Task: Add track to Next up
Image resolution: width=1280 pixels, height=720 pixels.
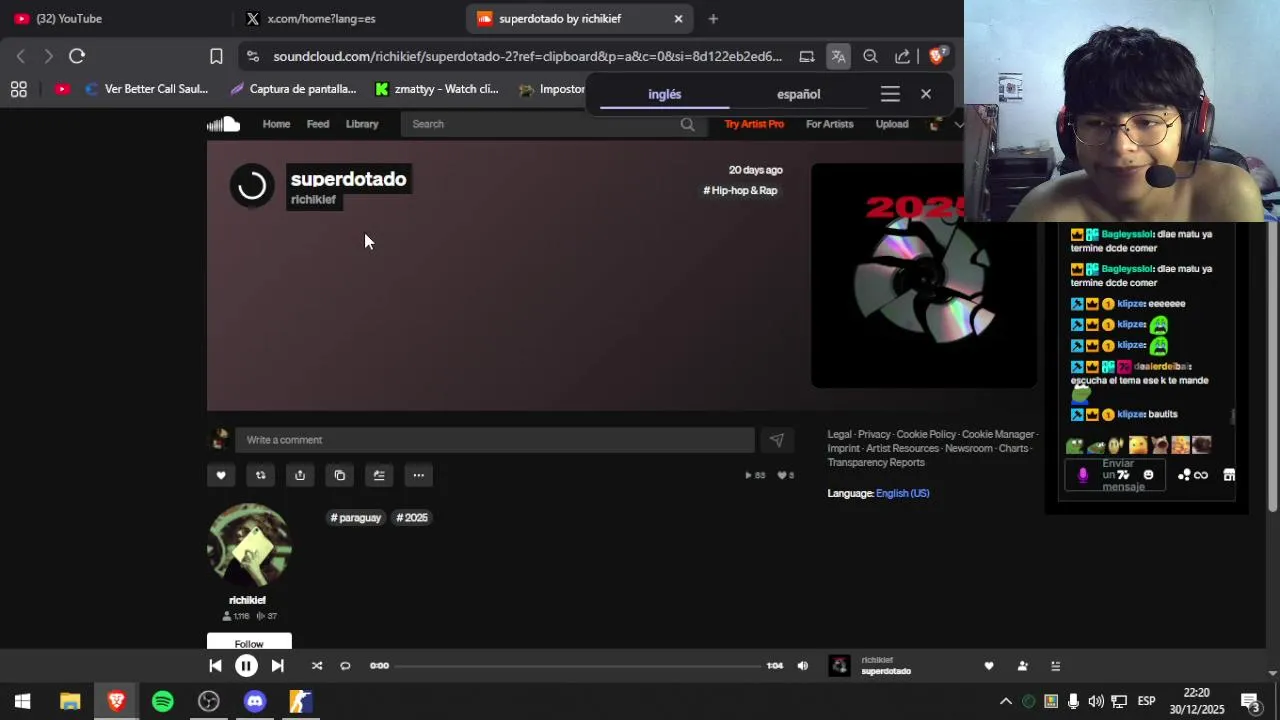Action: pyautogui.click(x=379, y=475)
